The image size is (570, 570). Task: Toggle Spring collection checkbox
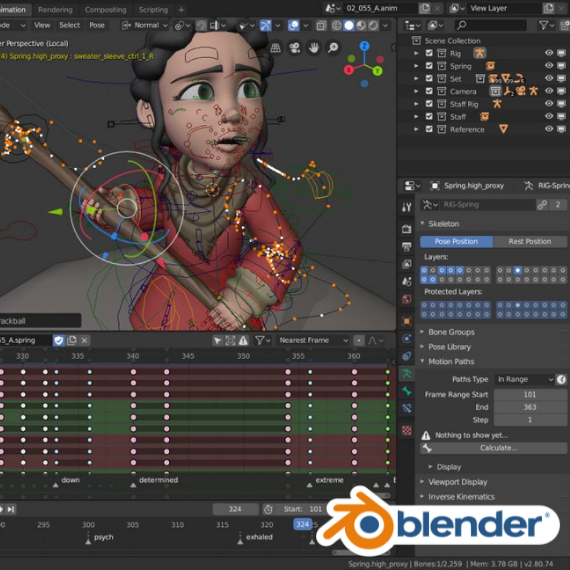[429, 66]
